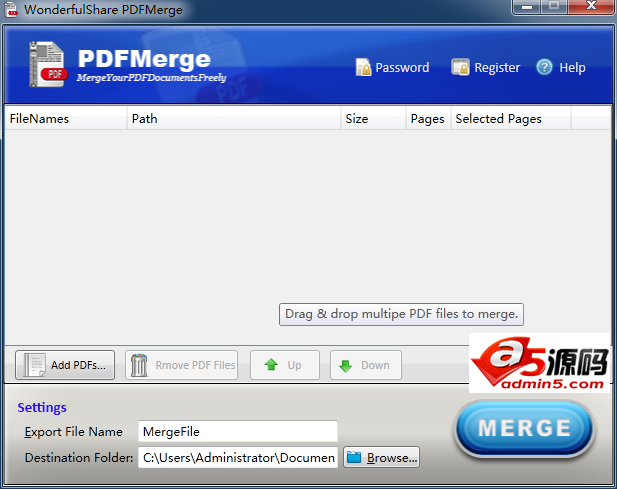617x489 pixels.
Task: Click the Add PDFs document icon
Action: (34, 365)
